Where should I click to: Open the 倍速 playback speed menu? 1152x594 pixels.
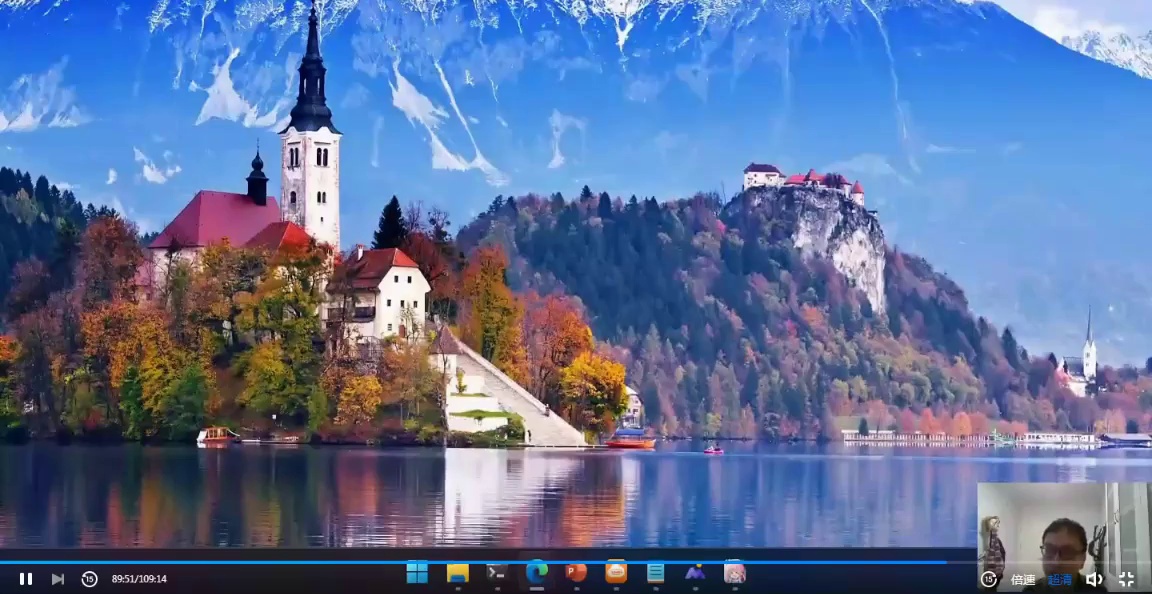point(1023,579)
